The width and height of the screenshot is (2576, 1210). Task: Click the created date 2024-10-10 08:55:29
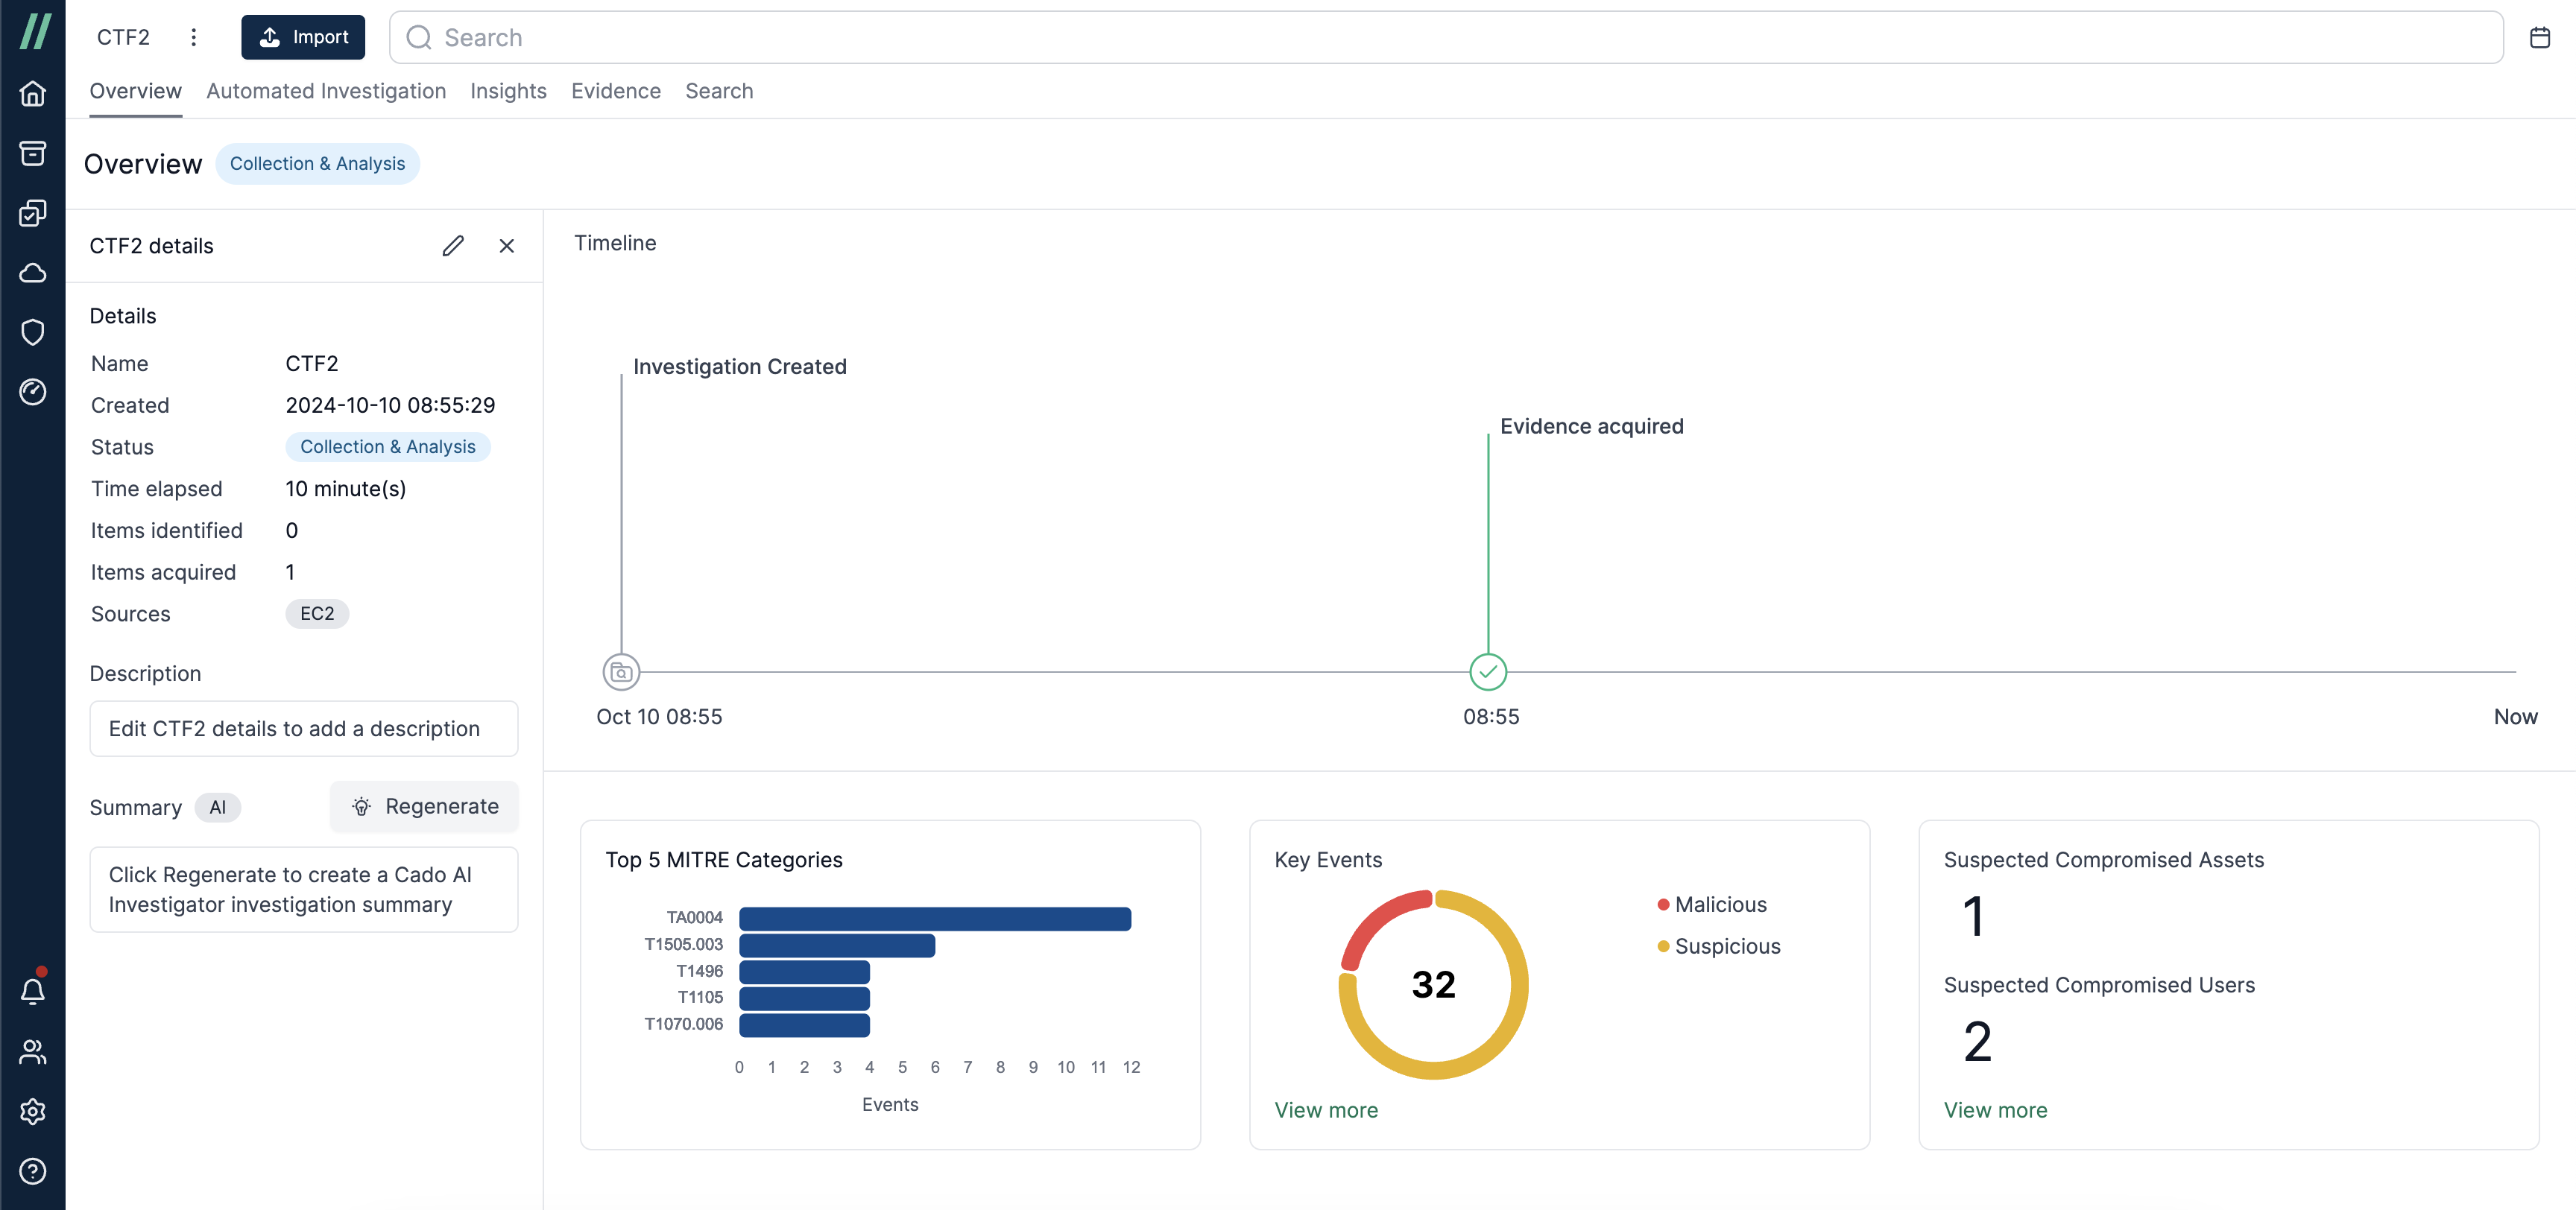pyautogui.click(x=390, y=405)
